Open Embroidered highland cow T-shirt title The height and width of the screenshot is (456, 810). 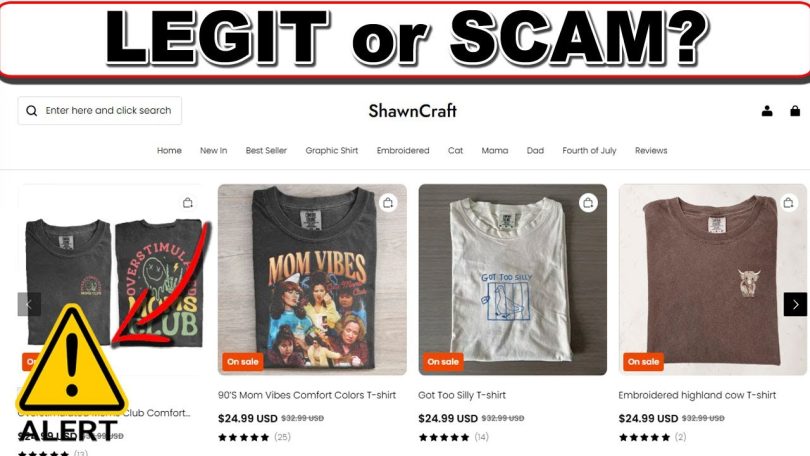[697, 395]
